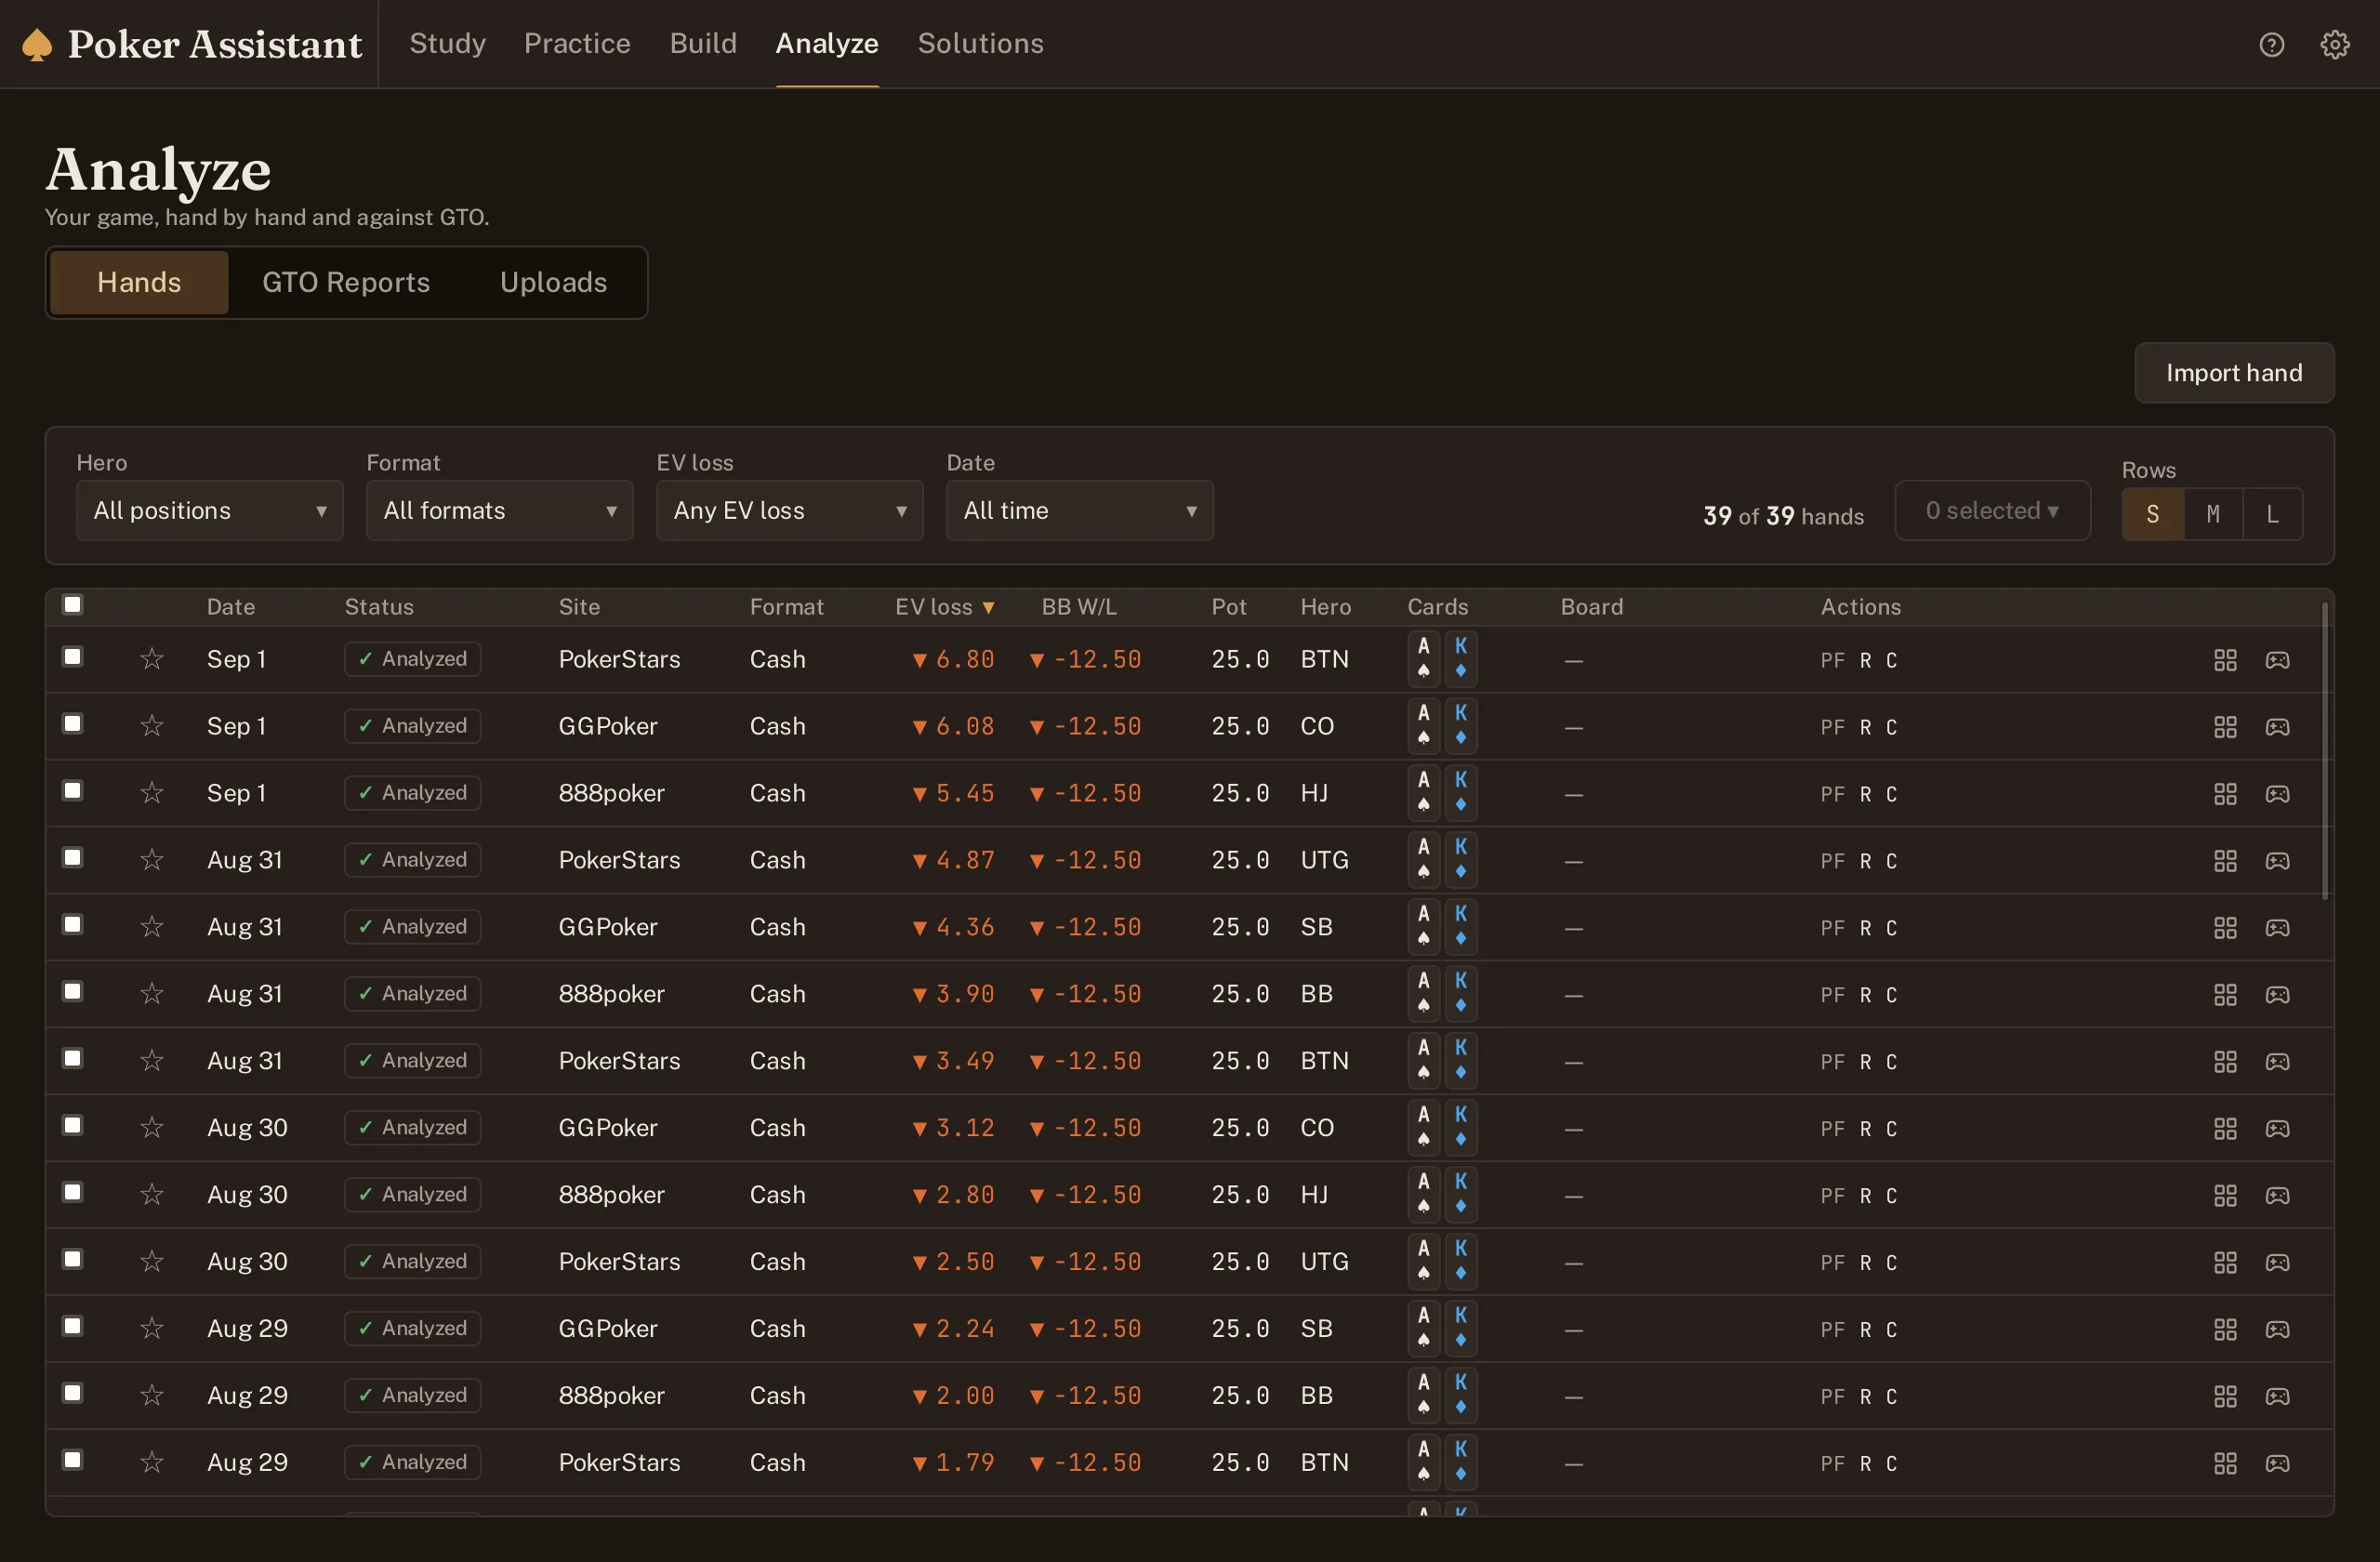Star the hand with 2.50 EV loss
Image resolution: width=2380 pixels, height=1562 pixels.
click(x=152, y=1262)
